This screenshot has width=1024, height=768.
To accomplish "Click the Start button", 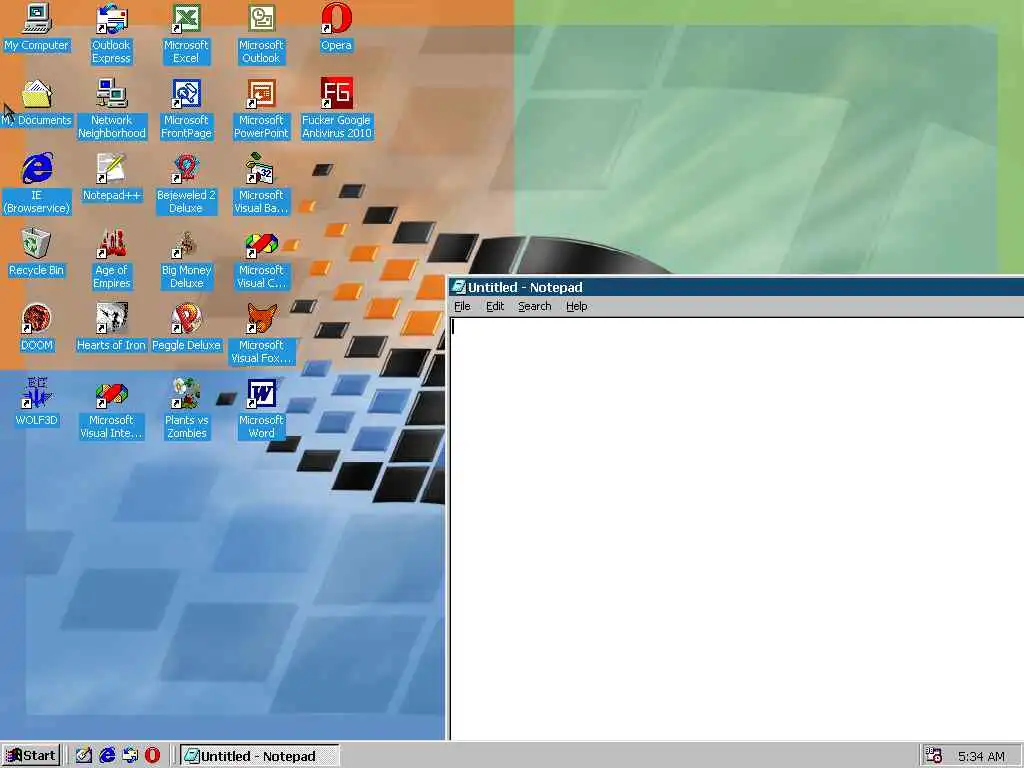I will tap(31, 756).
